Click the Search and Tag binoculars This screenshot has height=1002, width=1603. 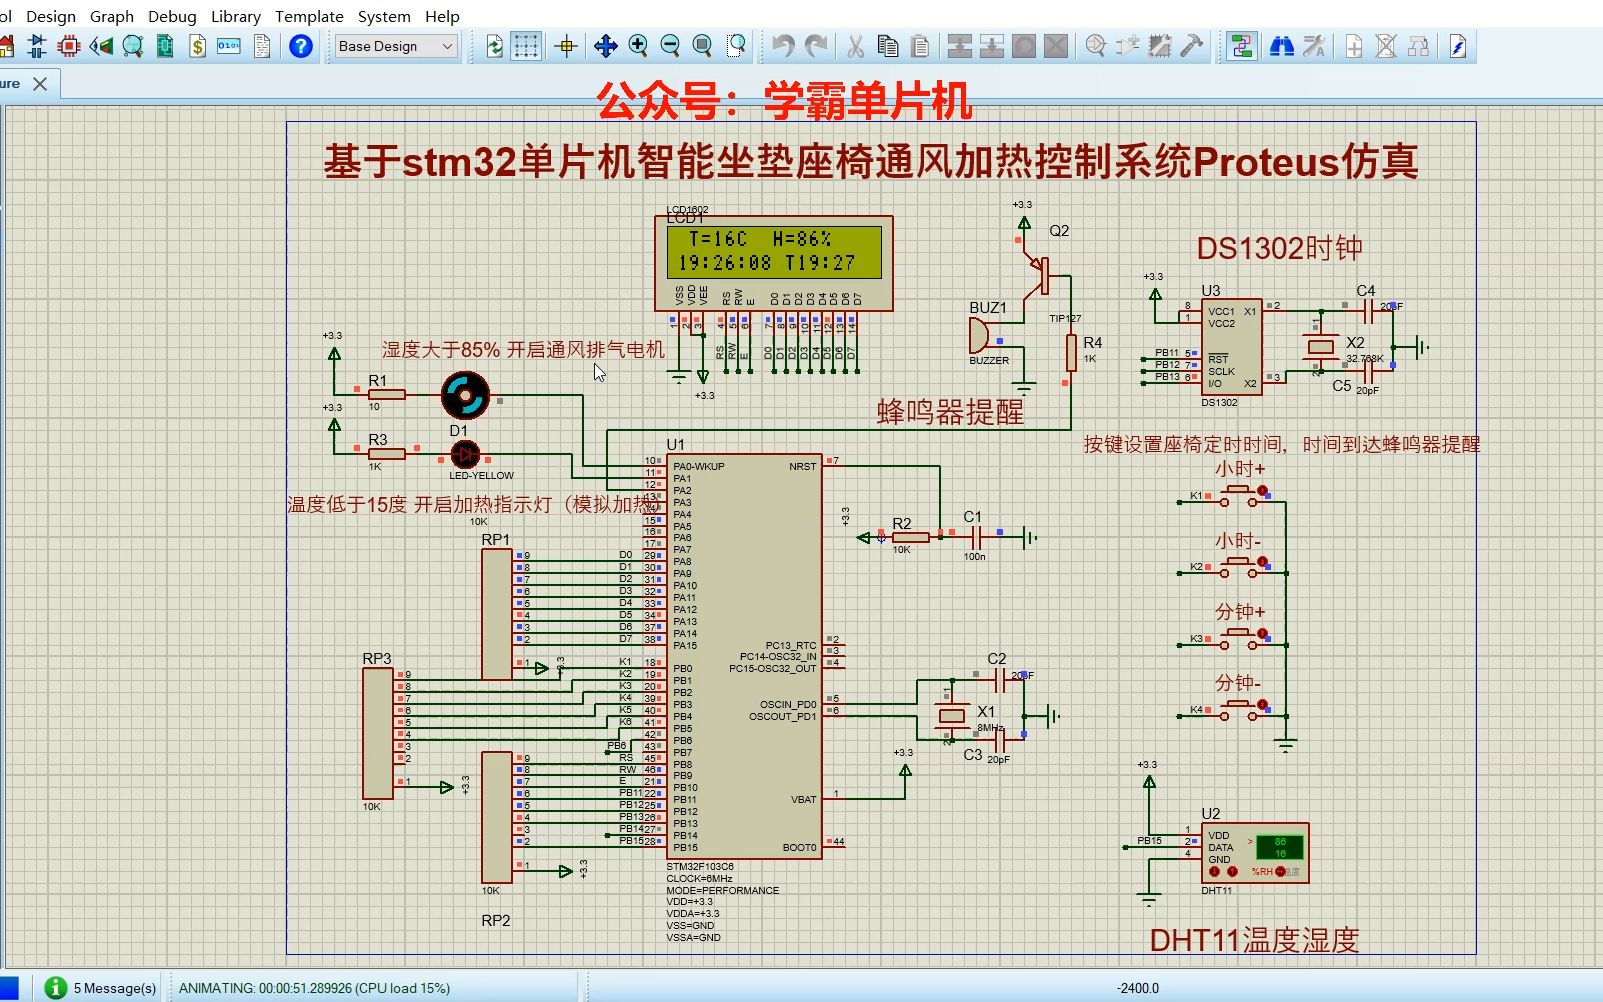coord(1281,46)
